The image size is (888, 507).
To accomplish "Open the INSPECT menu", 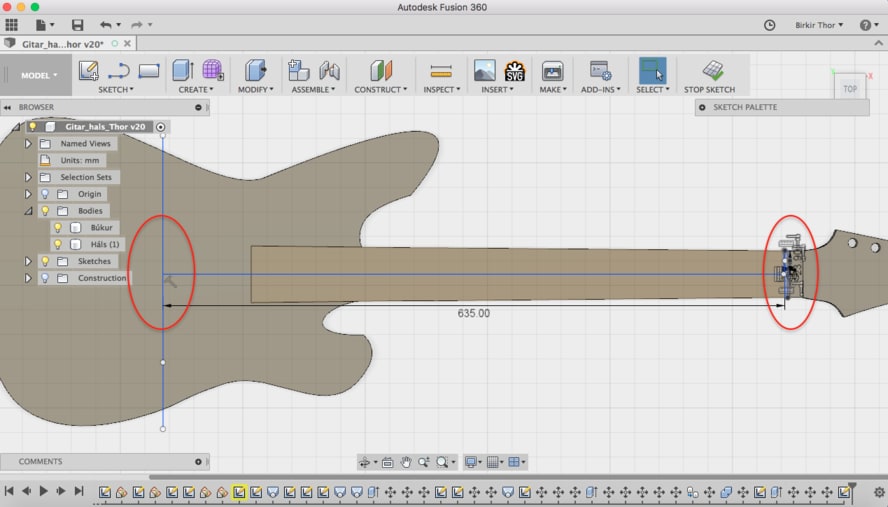I will coord(442,90).
